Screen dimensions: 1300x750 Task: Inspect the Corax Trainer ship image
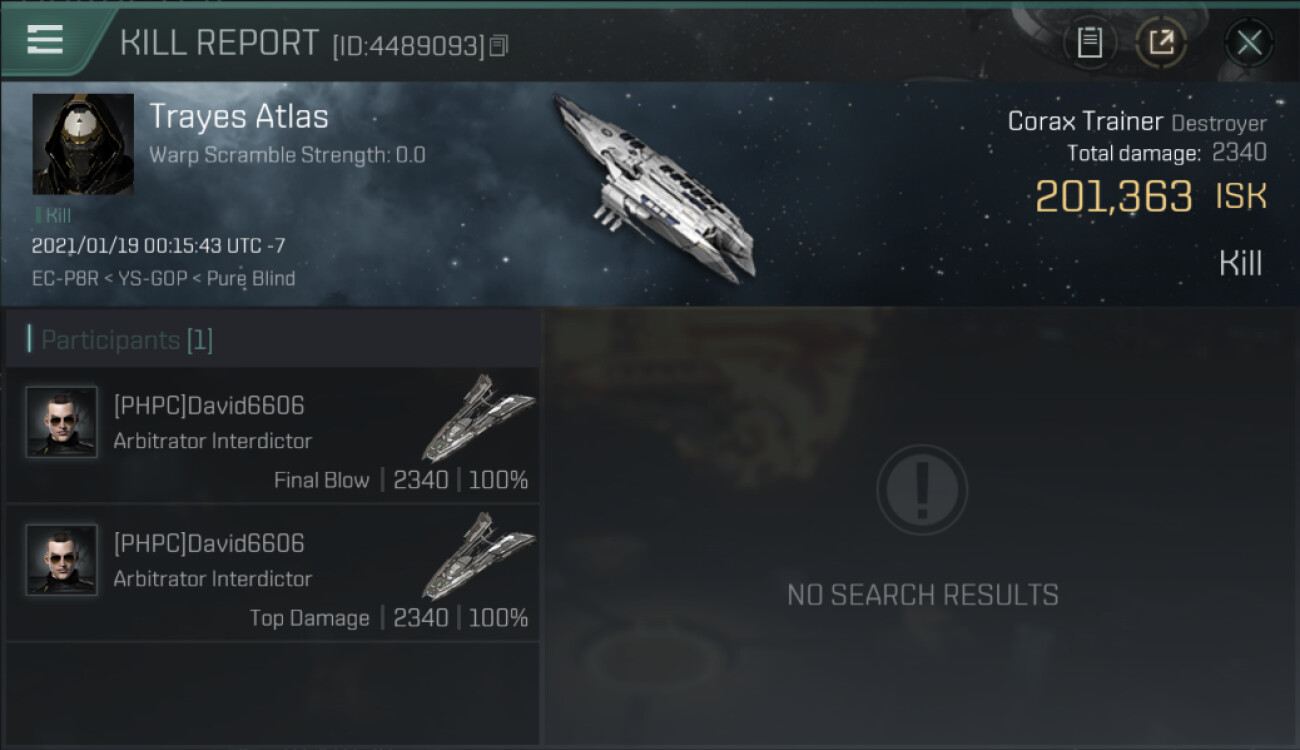656,187
